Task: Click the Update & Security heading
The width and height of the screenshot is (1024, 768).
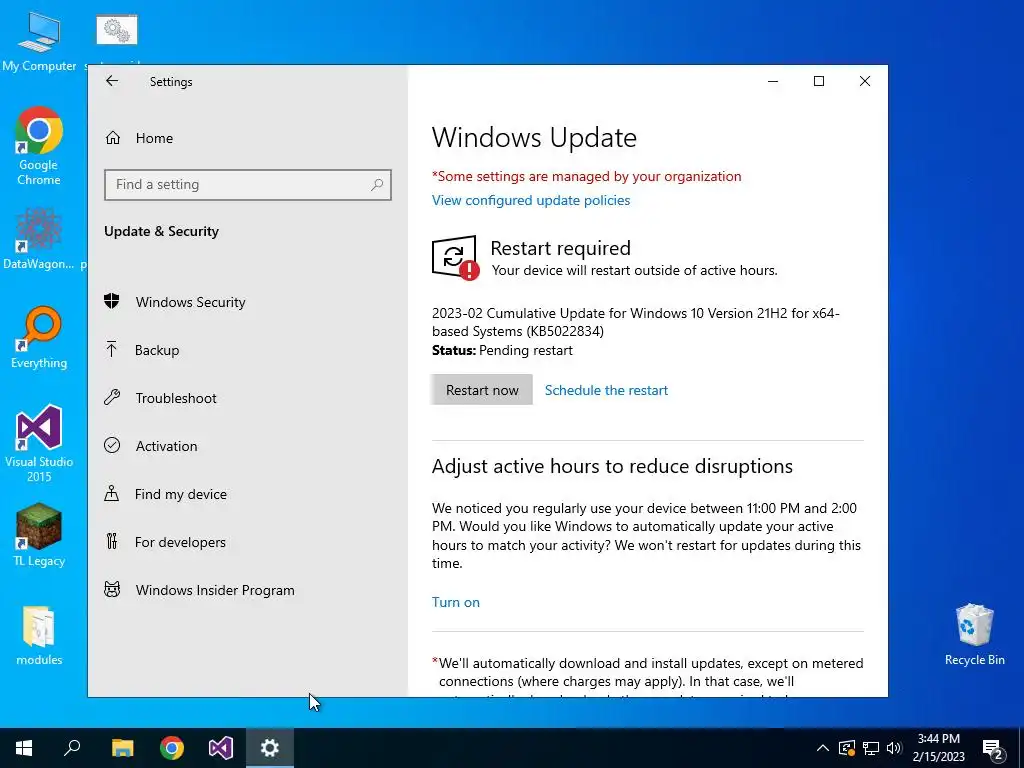Action: [x=161, y=231]
